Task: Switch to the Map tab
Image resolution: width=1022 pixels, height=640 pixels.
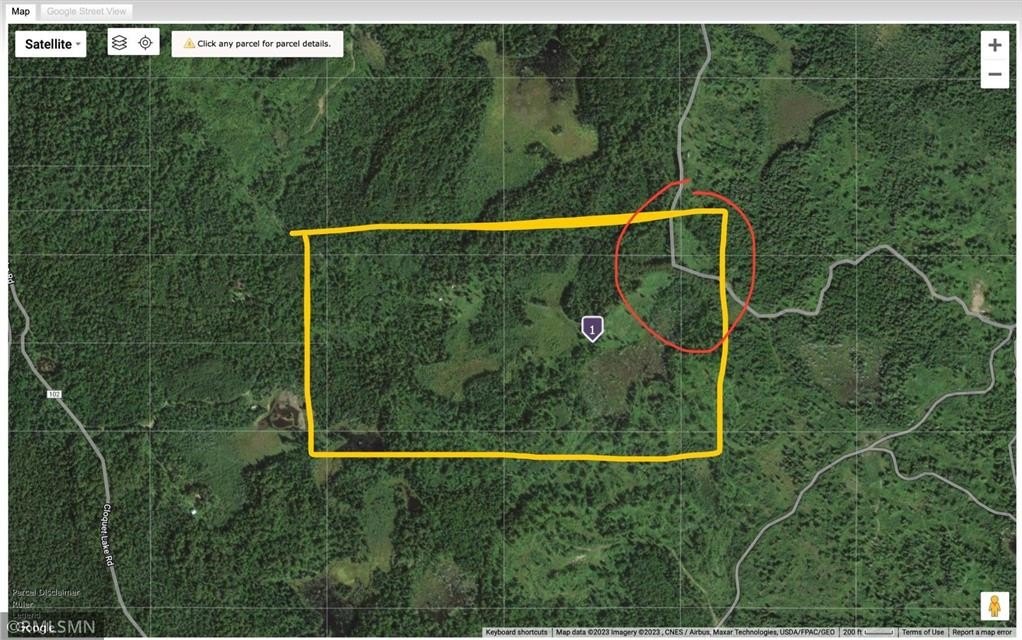Action: pyautogui.click(x=21, y=11)
